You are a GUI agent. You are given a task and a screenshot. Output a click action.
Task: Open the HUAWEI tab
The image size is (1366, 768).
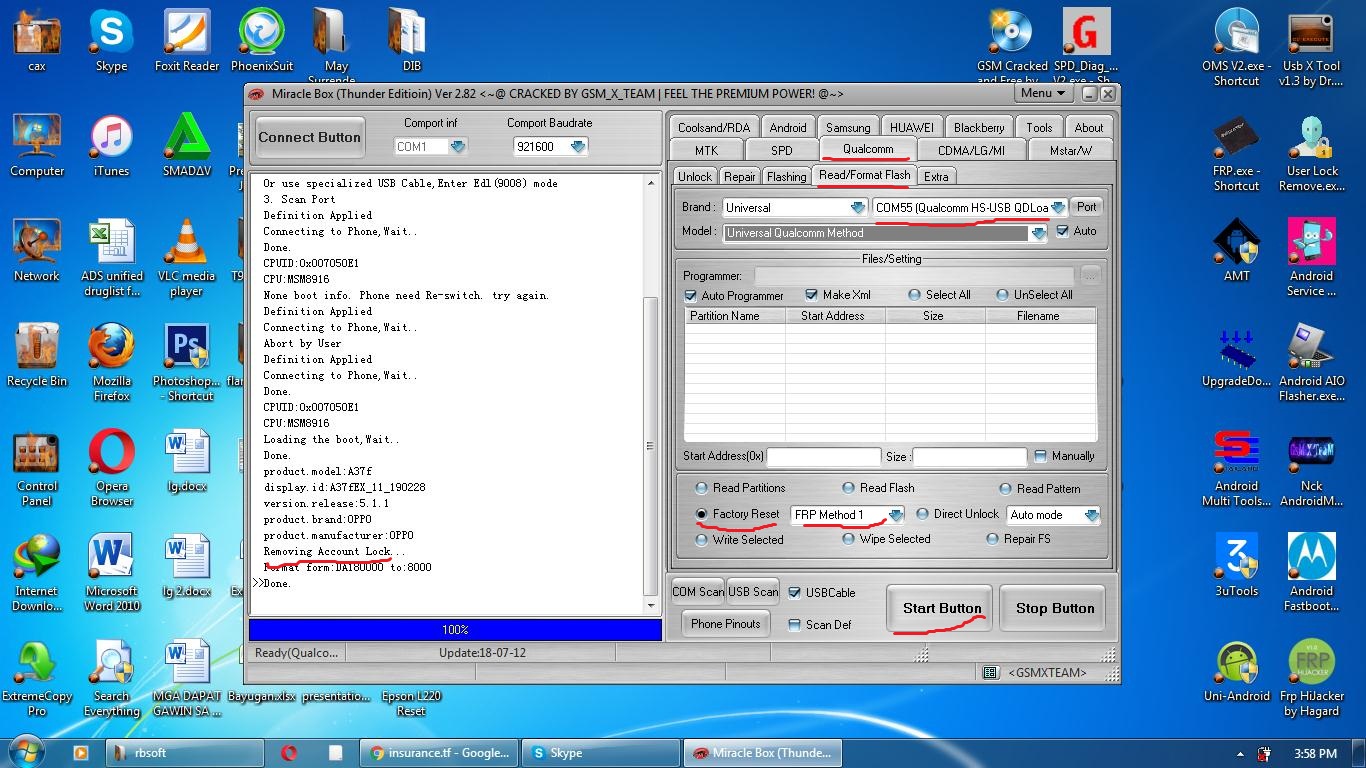pyautogui.click(x=911, y=127)
